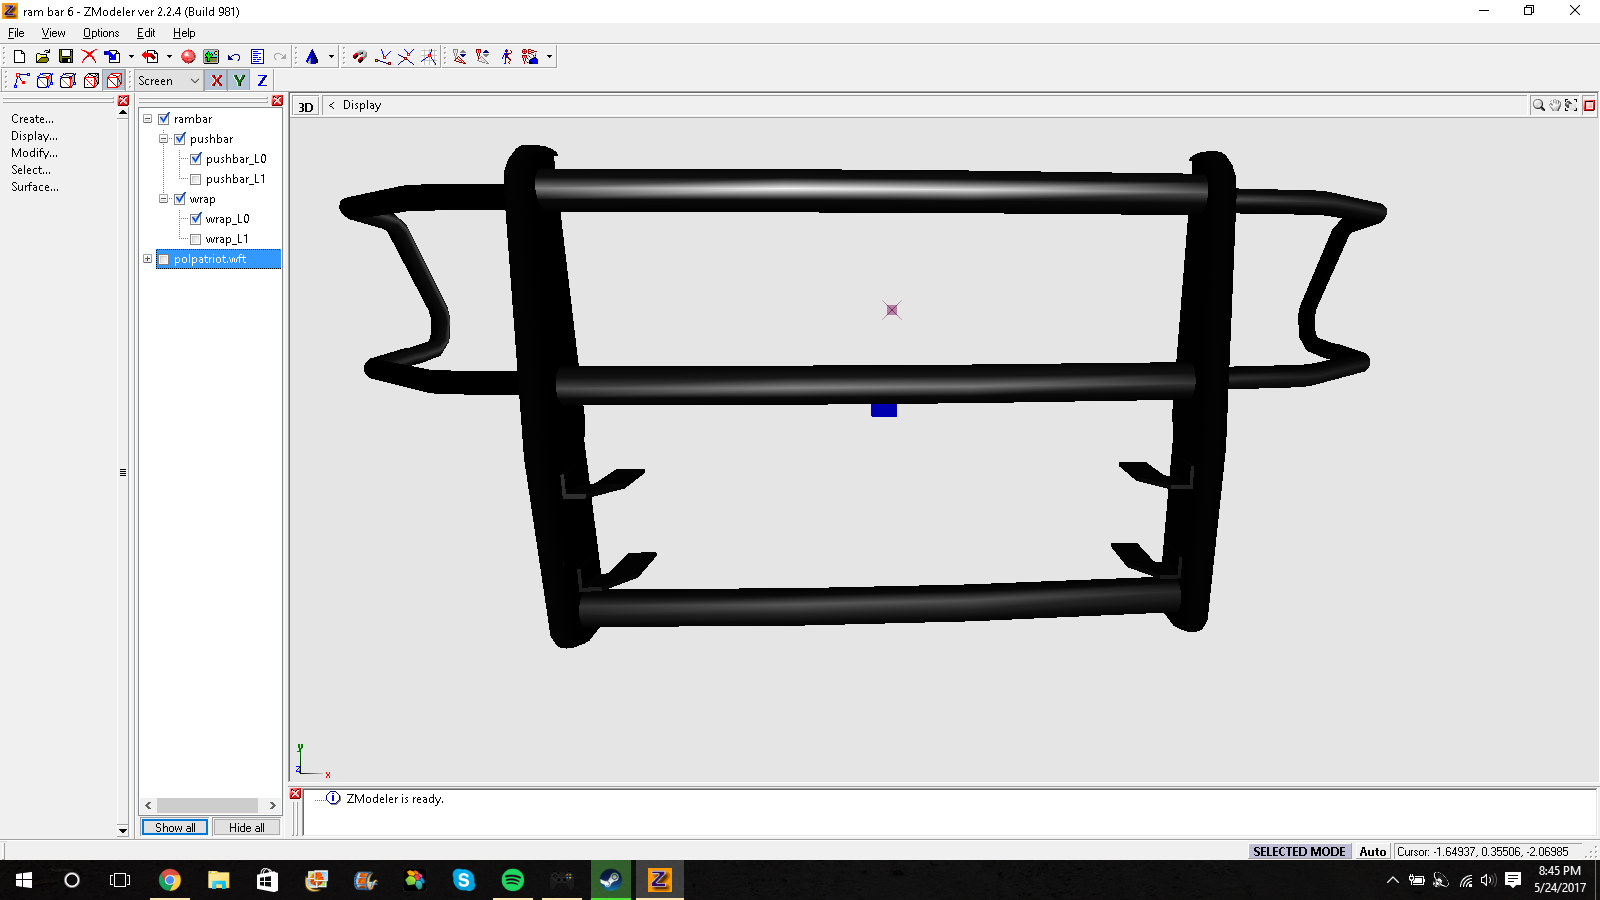Image resolution: width=1600 pixels, height=900 pixels.
Task: Enable the wrap_L1 checkbox
Action: pyautogui.click(x=196, y=239)
